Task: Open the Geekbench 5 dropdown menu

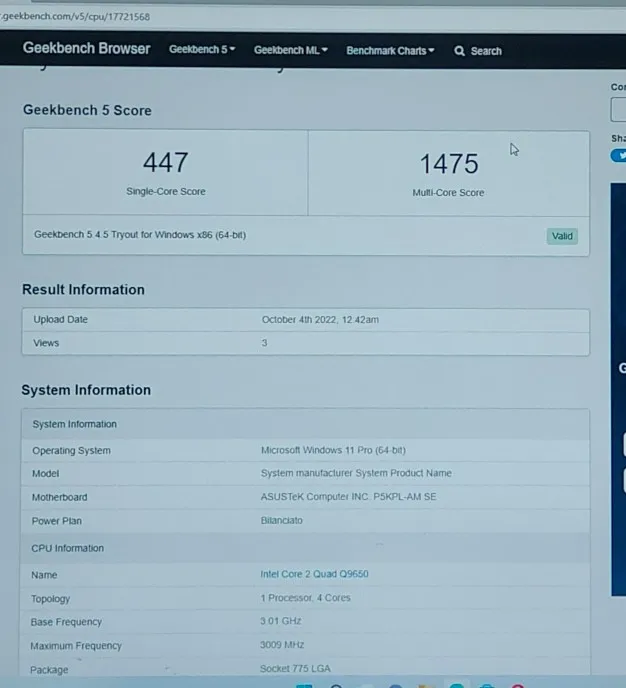Action: tap(202, 49)
